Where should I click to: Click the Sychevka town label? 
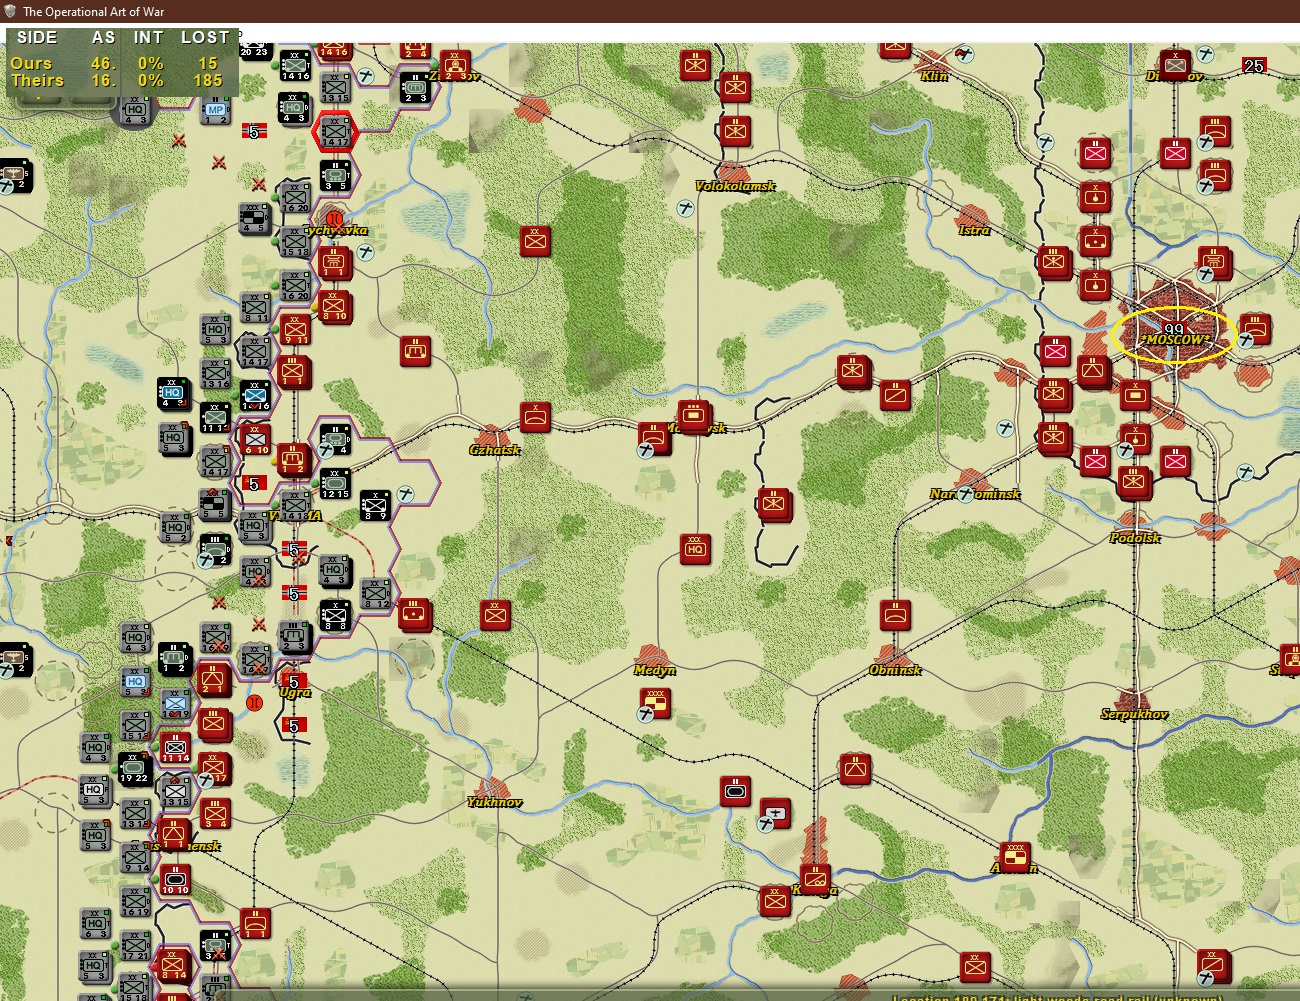(336, 230)
